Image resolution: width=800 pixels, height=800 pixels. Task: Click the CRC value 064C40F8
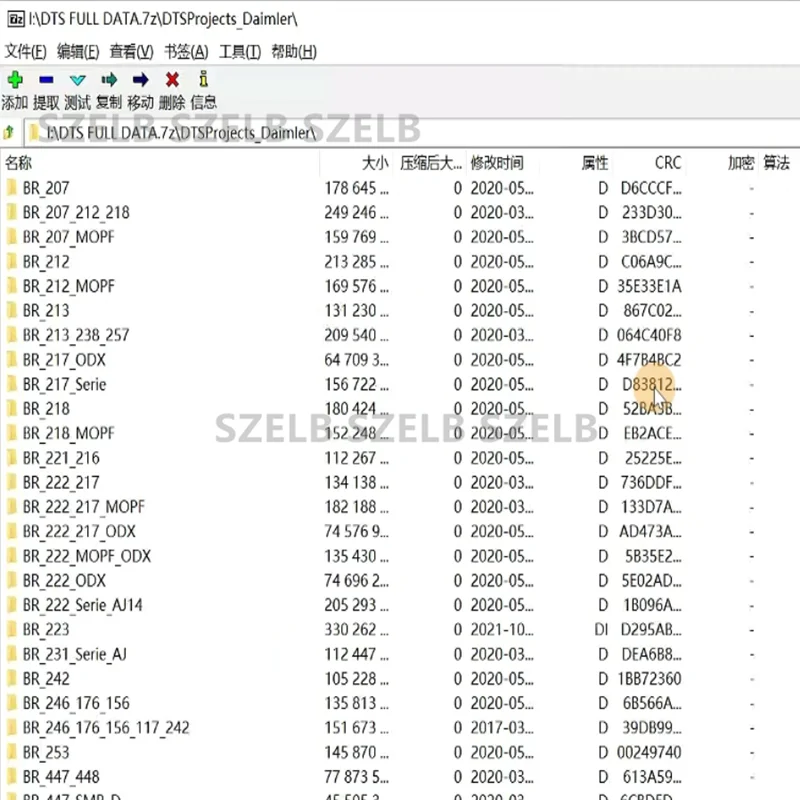click(x=649, y=335)
